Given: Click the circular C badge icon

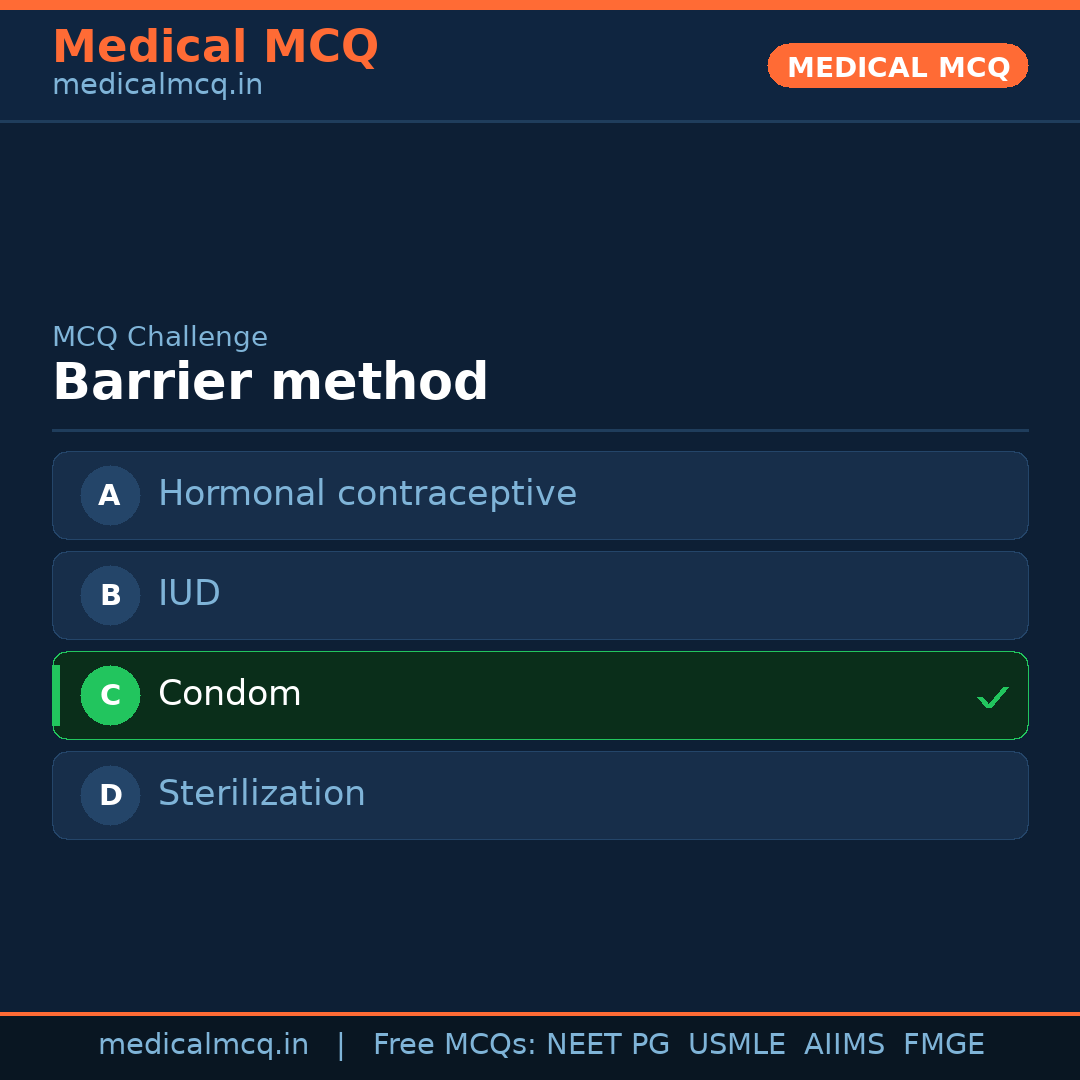Looking at the screenshot, I should 110,695.
